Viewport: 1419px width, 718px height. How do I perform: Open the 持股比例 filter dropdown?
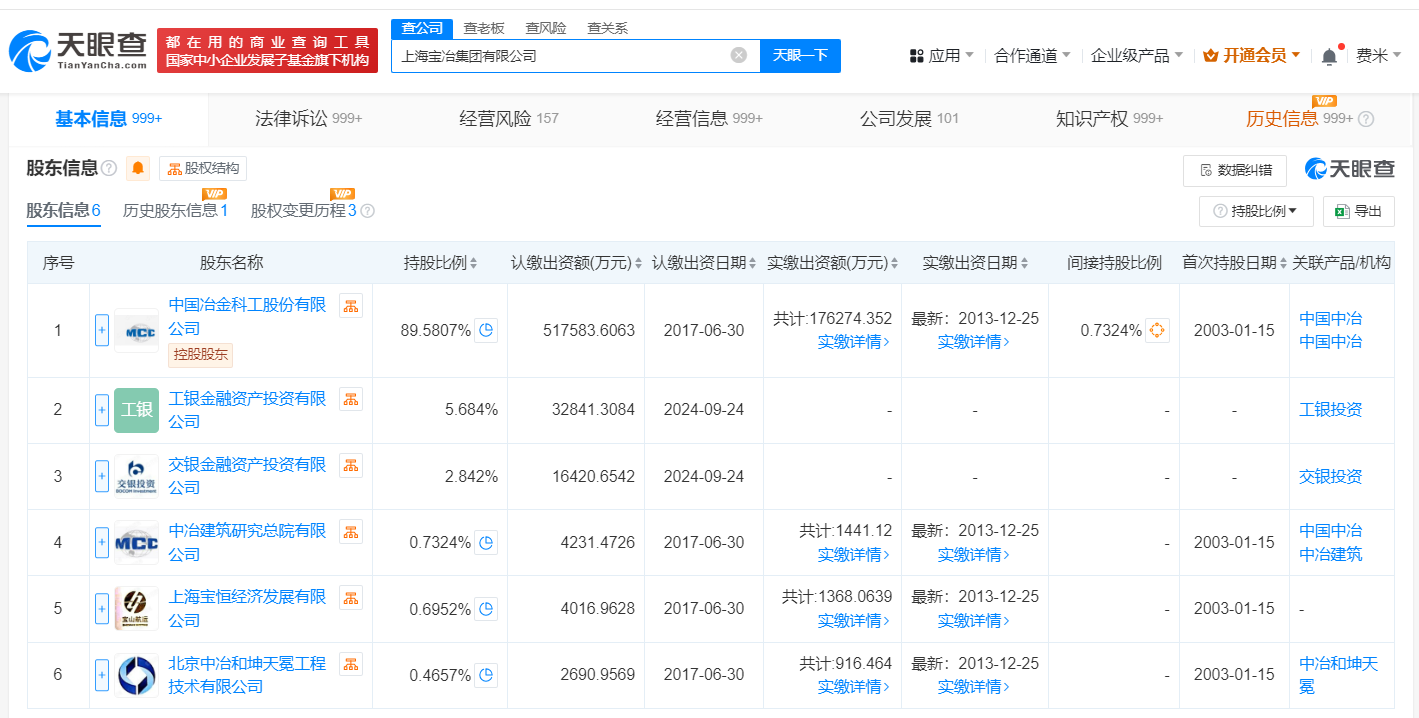(1256, 211)
